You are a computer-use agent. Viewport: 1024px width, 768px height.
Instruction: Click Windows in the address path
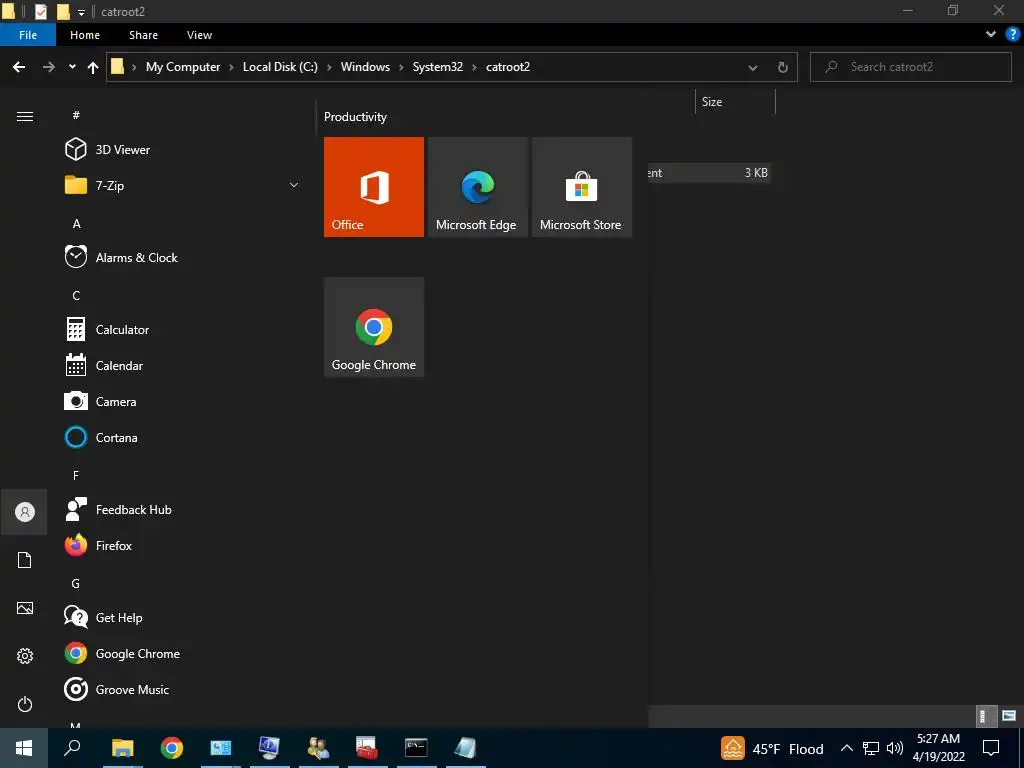click(x=365, y=67)
